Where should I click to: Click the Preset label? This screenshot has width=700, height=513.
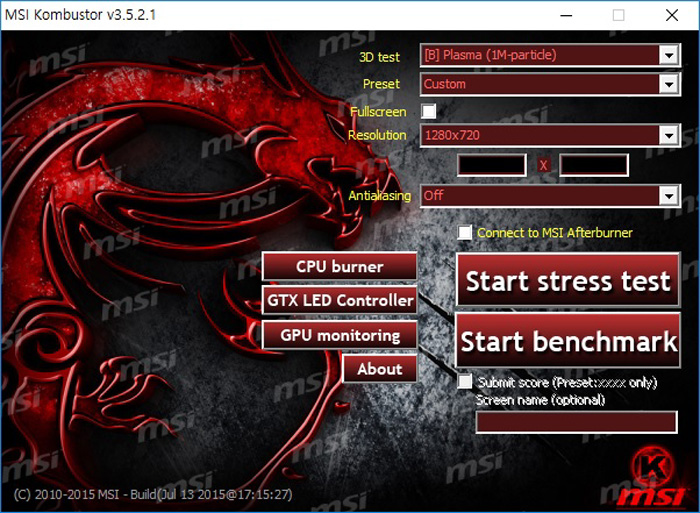tap(381, 84)
